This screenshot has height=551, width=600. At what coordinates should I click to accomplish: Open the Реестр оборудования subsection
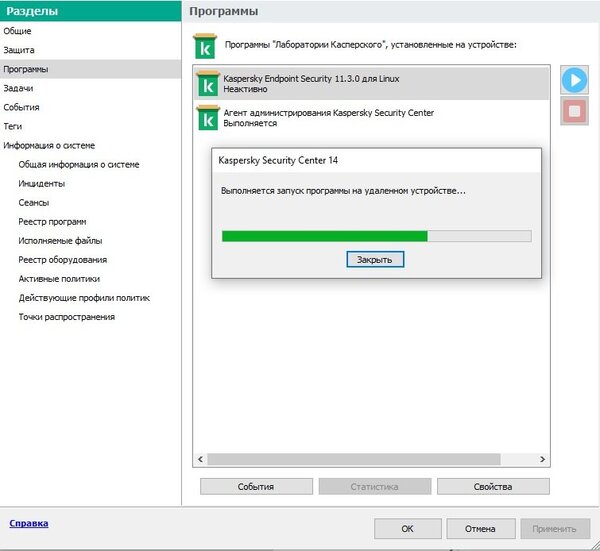pyautogui.click(x=63, y=260)
